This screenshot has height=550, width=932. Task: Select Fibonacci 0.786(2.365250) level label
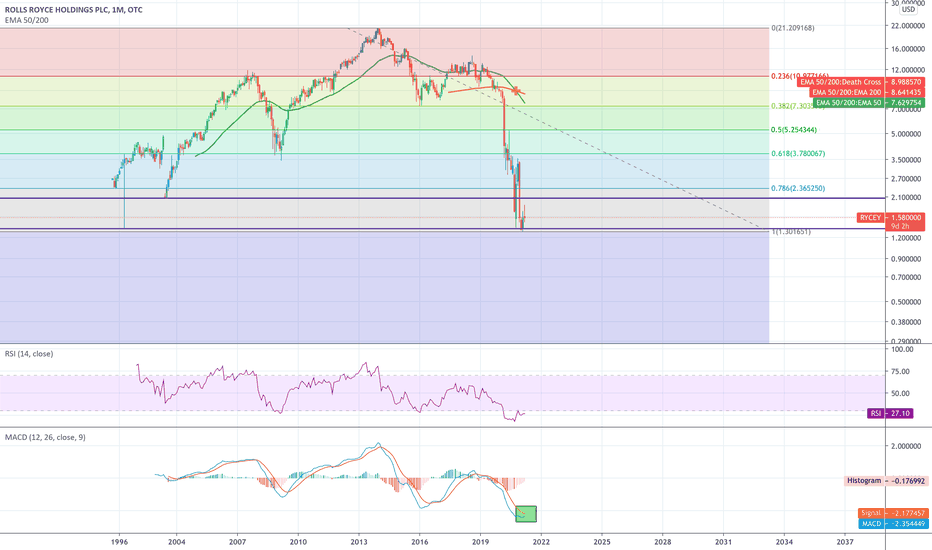(798, 188)
